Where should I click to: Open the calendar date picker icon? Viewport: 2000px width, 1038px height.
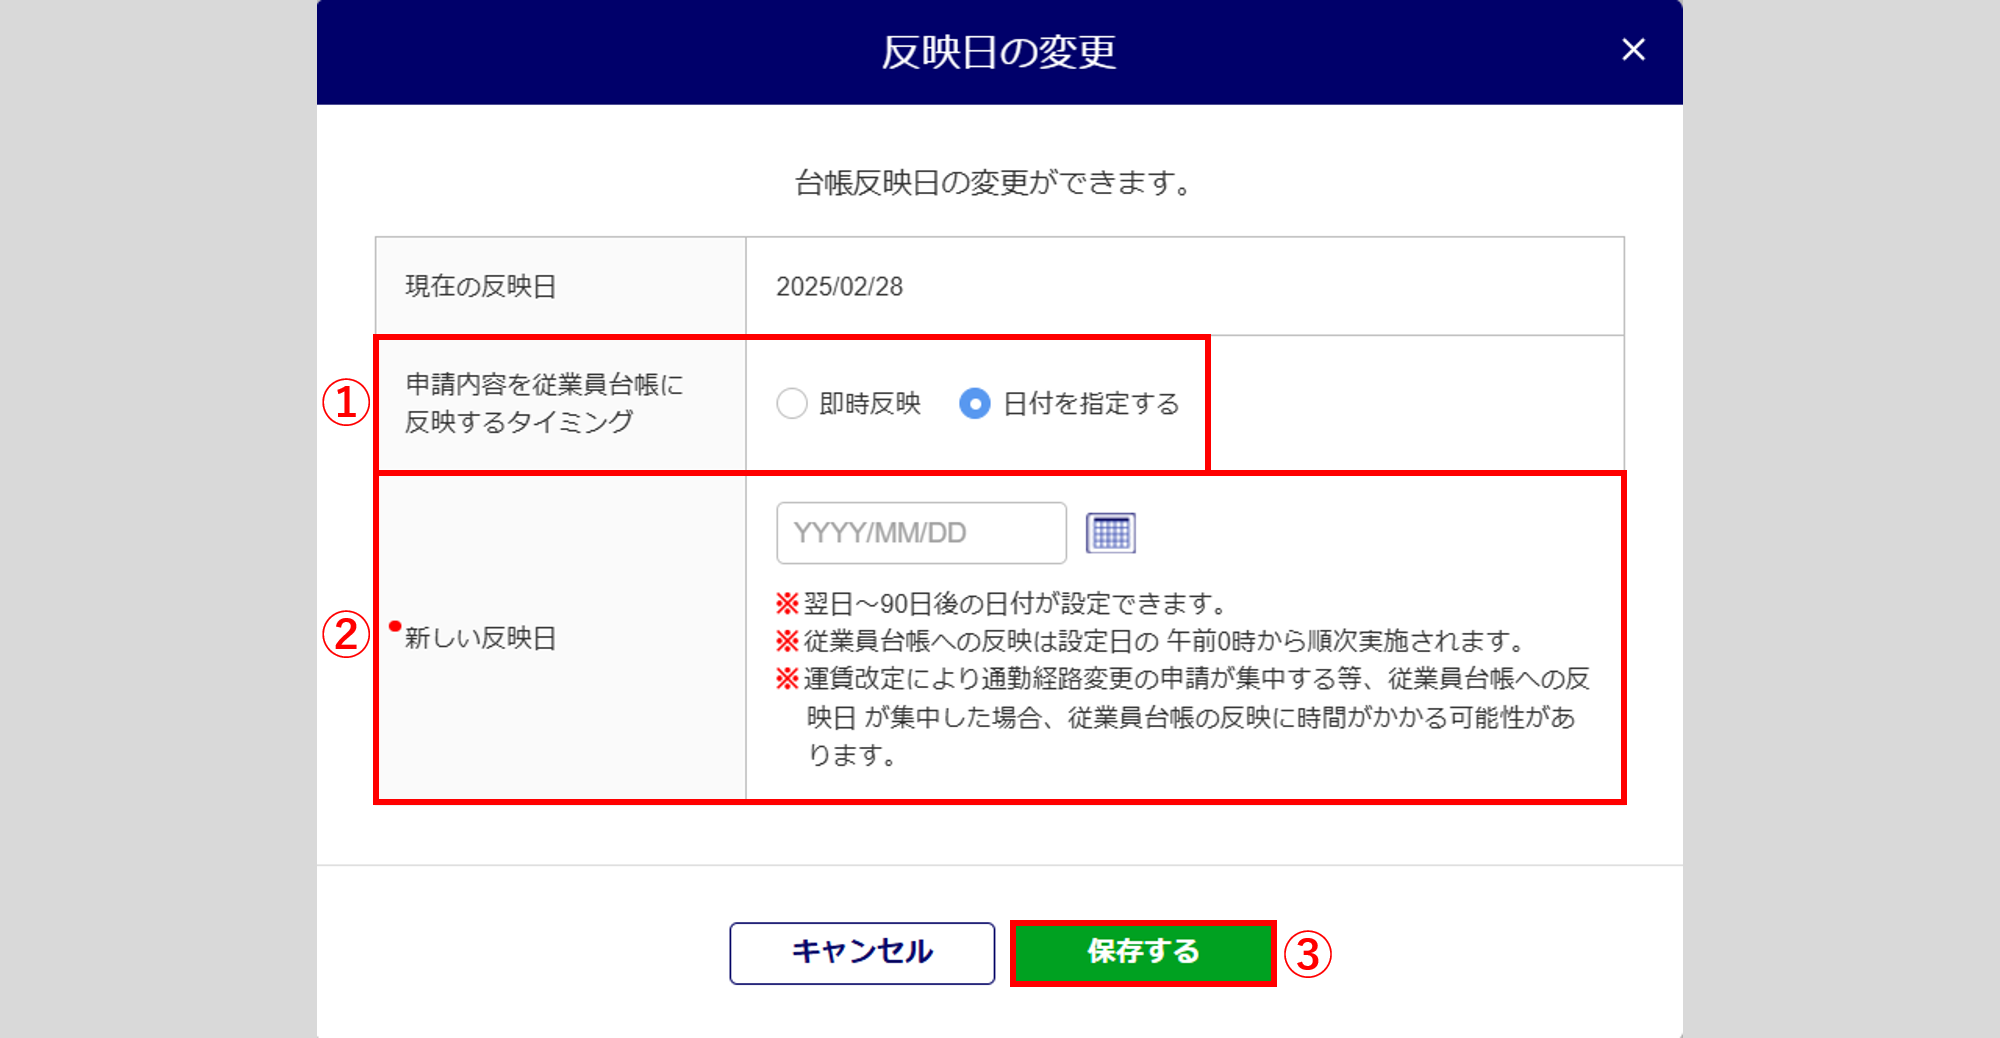pos(1110,533)
